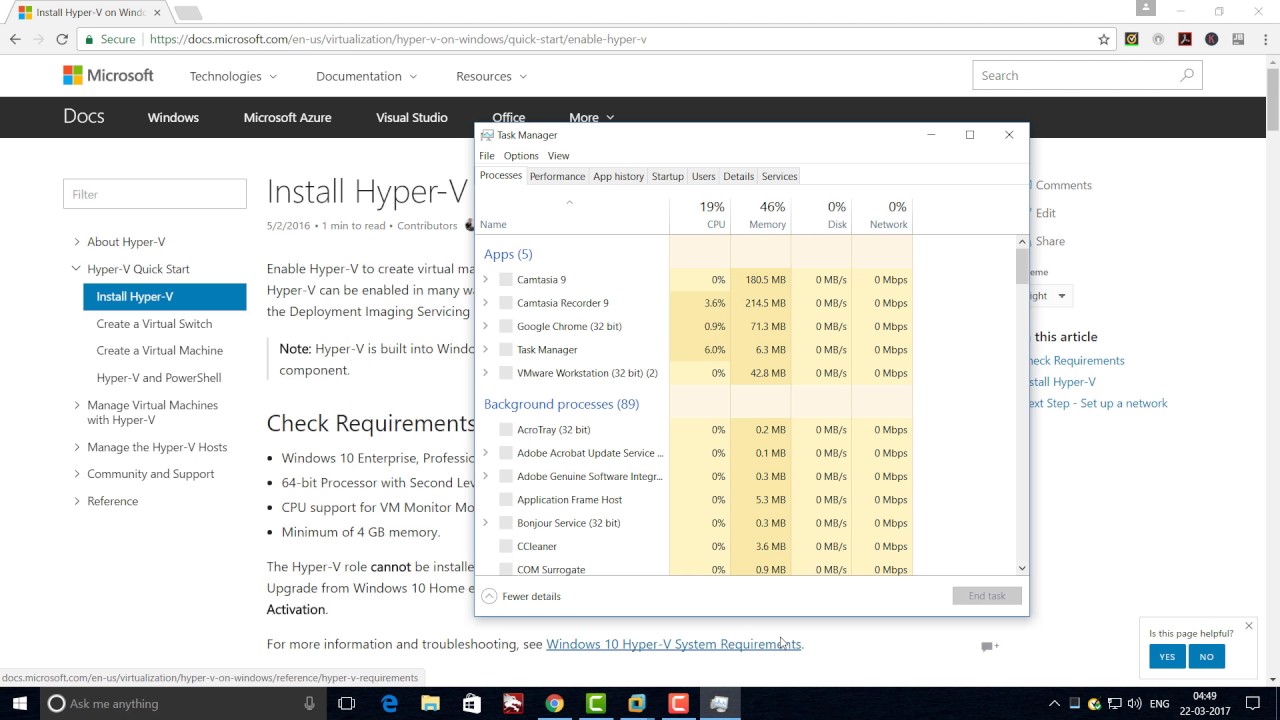This screenshot has height=720, width=1280.
Task: Go back in Chrome browser
Action: click(15, 39)
